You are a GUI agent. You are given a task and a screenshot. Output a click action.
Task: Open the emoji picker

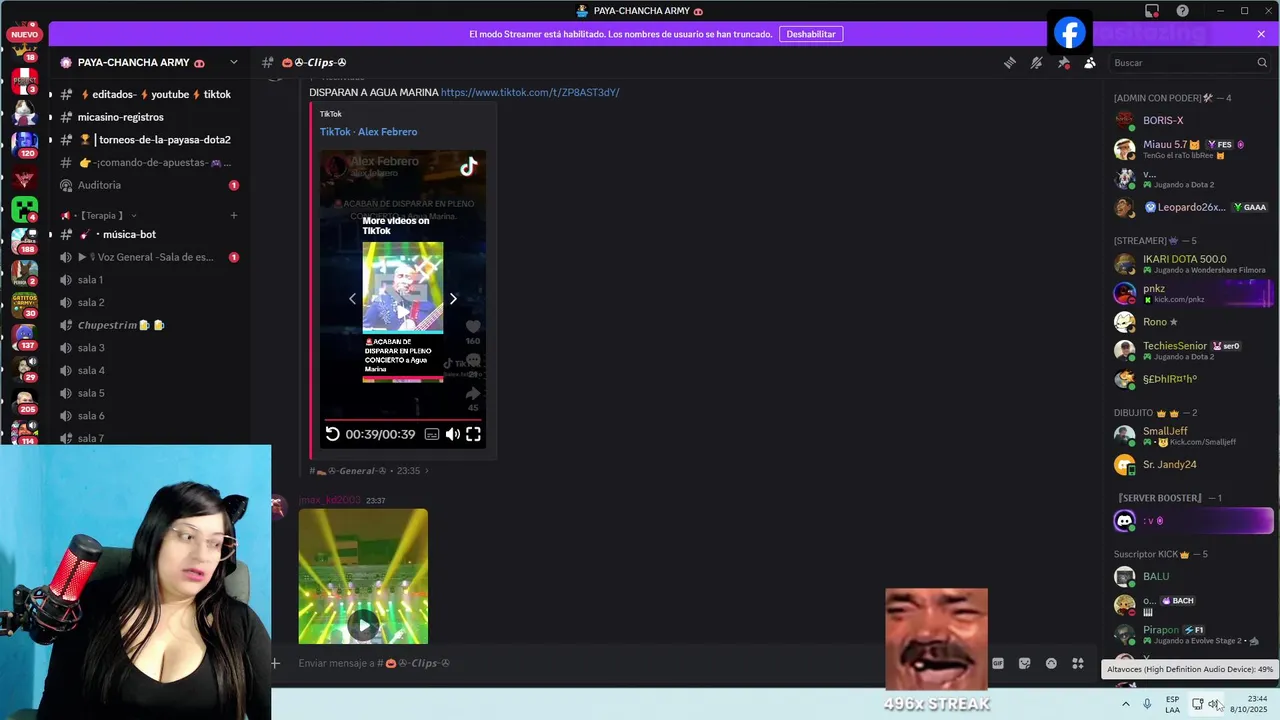click(1051, 663)
